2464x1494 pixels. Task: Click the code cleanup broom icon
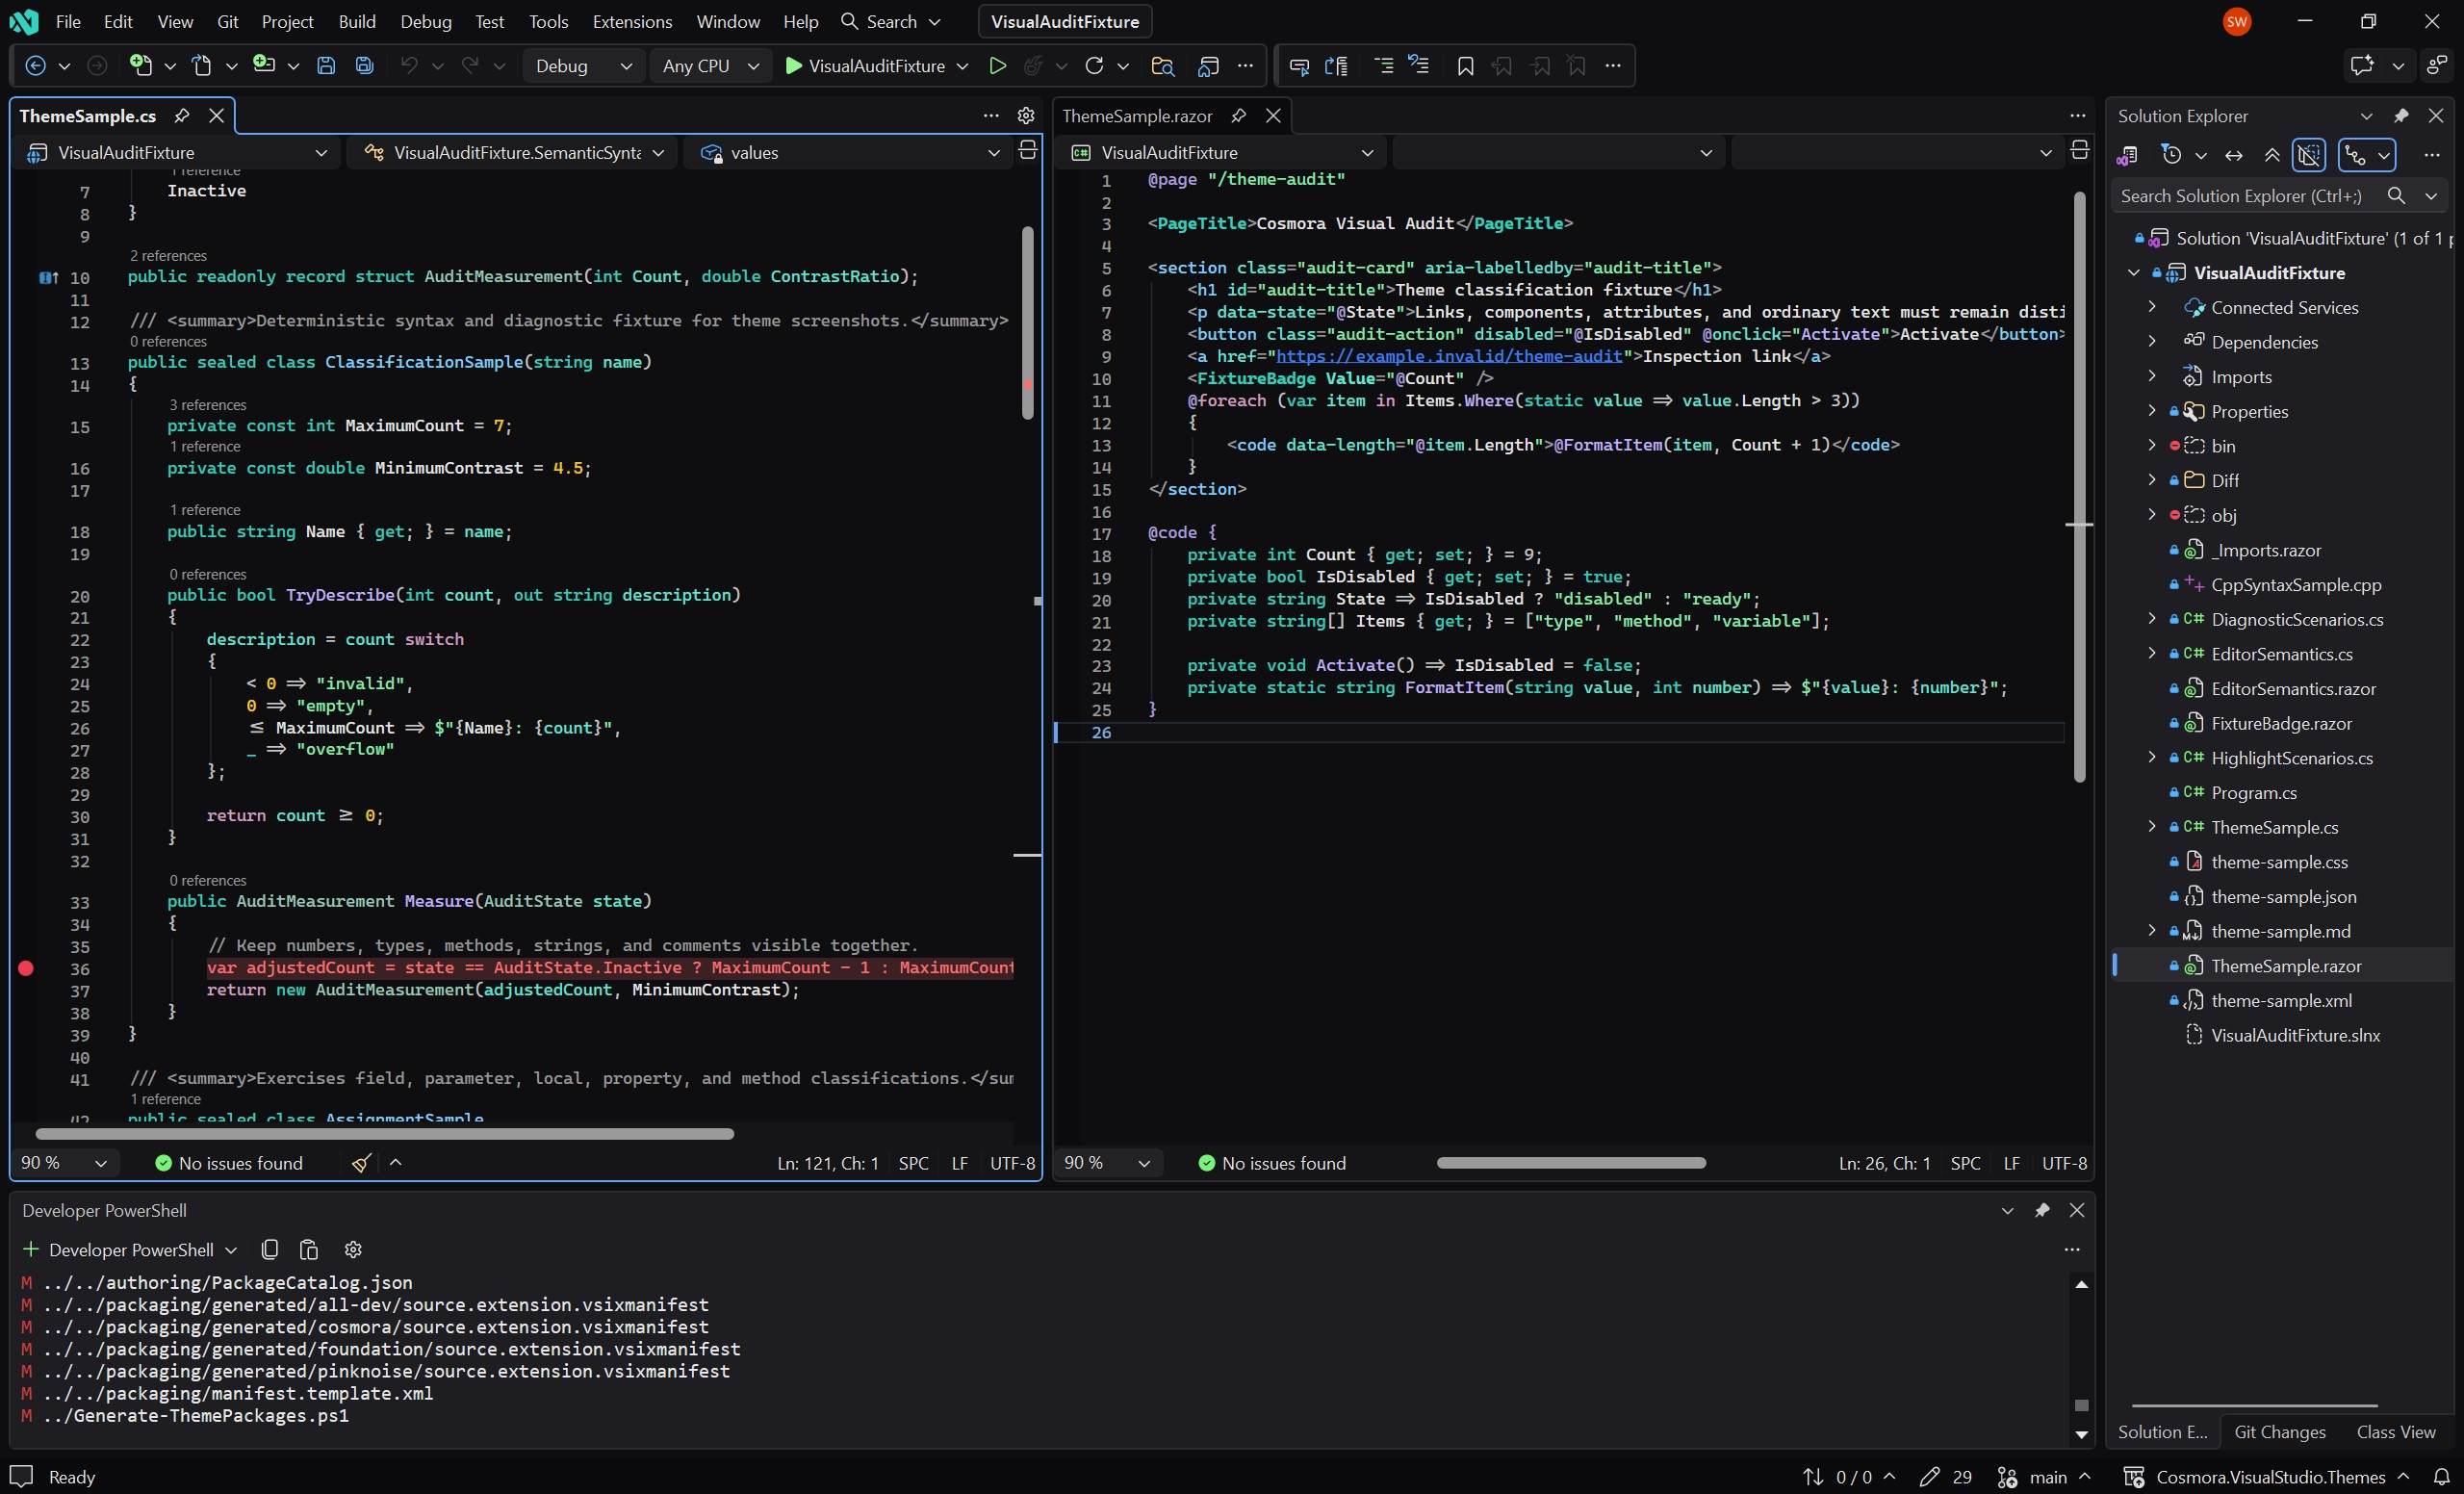tap(362, 1163)
